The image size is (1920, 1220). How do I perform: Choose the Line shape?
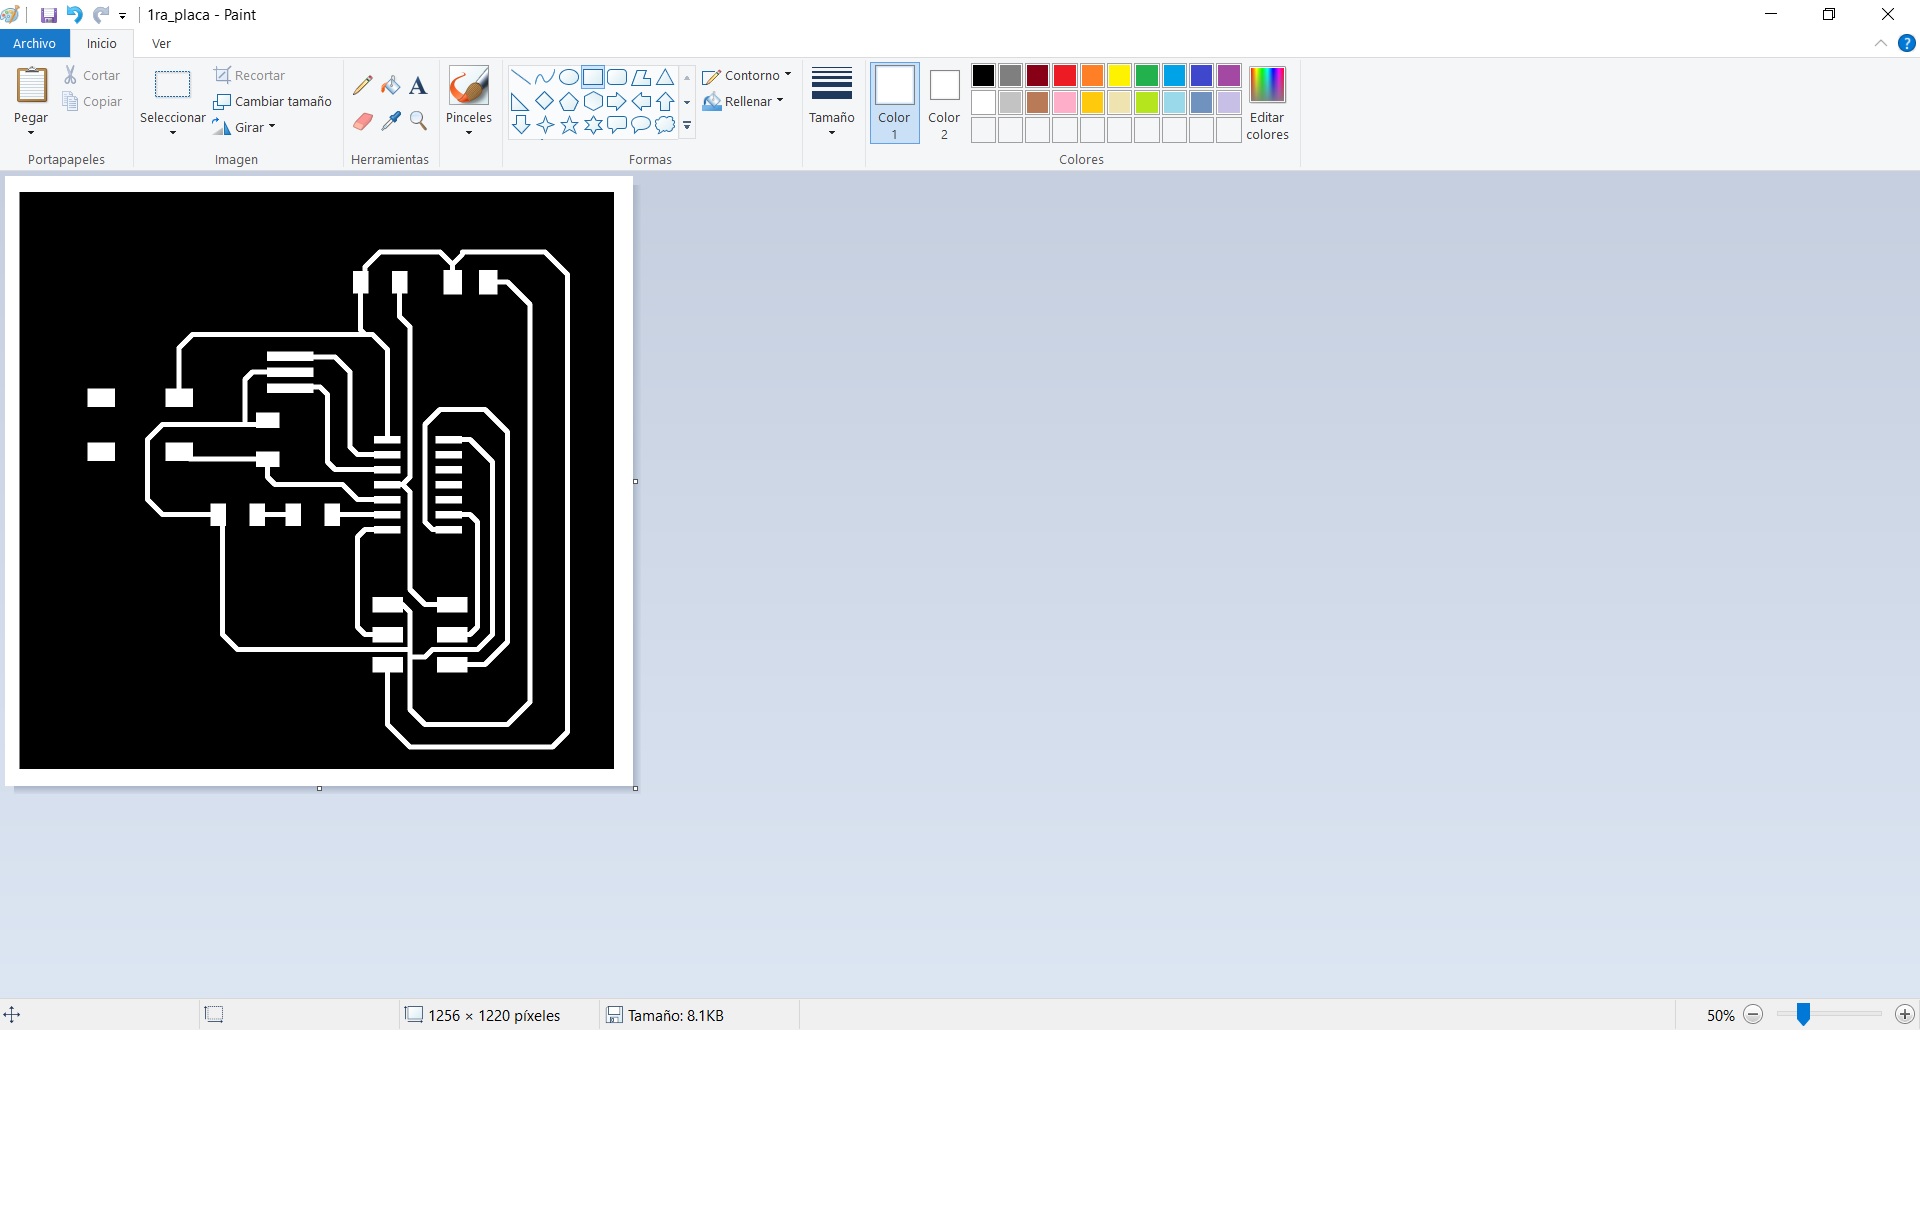tap(520, 77)
